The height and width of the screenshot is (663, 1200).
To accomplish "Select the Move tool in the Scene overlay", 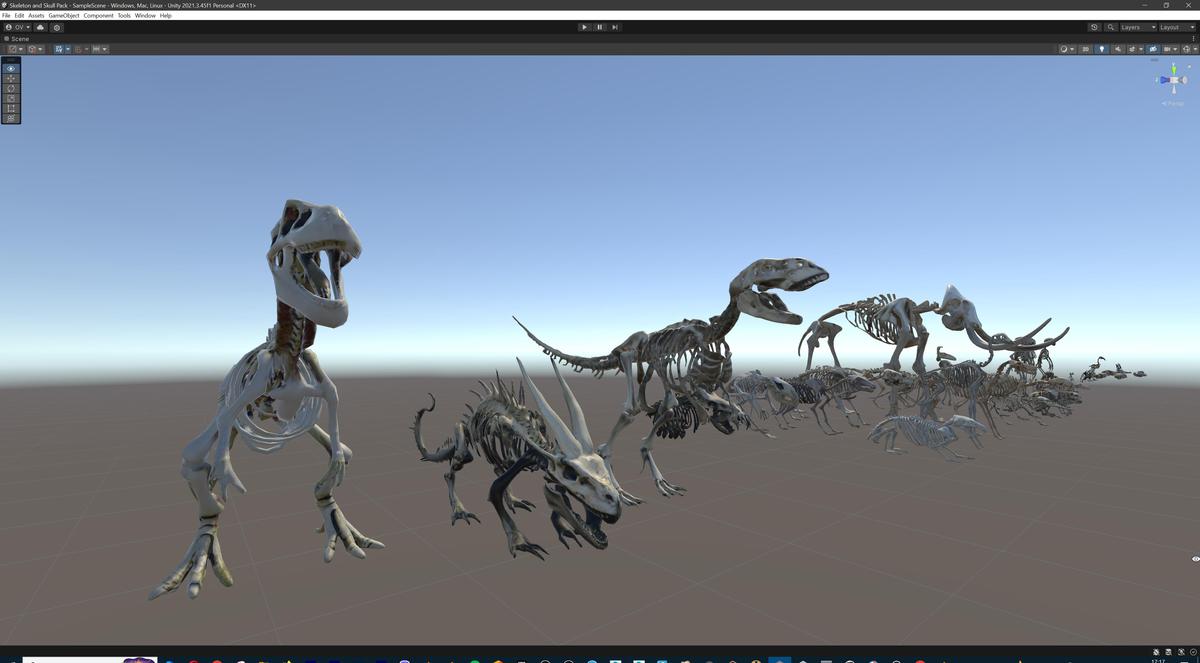I will pyautogui.click(x=10, y=78).
